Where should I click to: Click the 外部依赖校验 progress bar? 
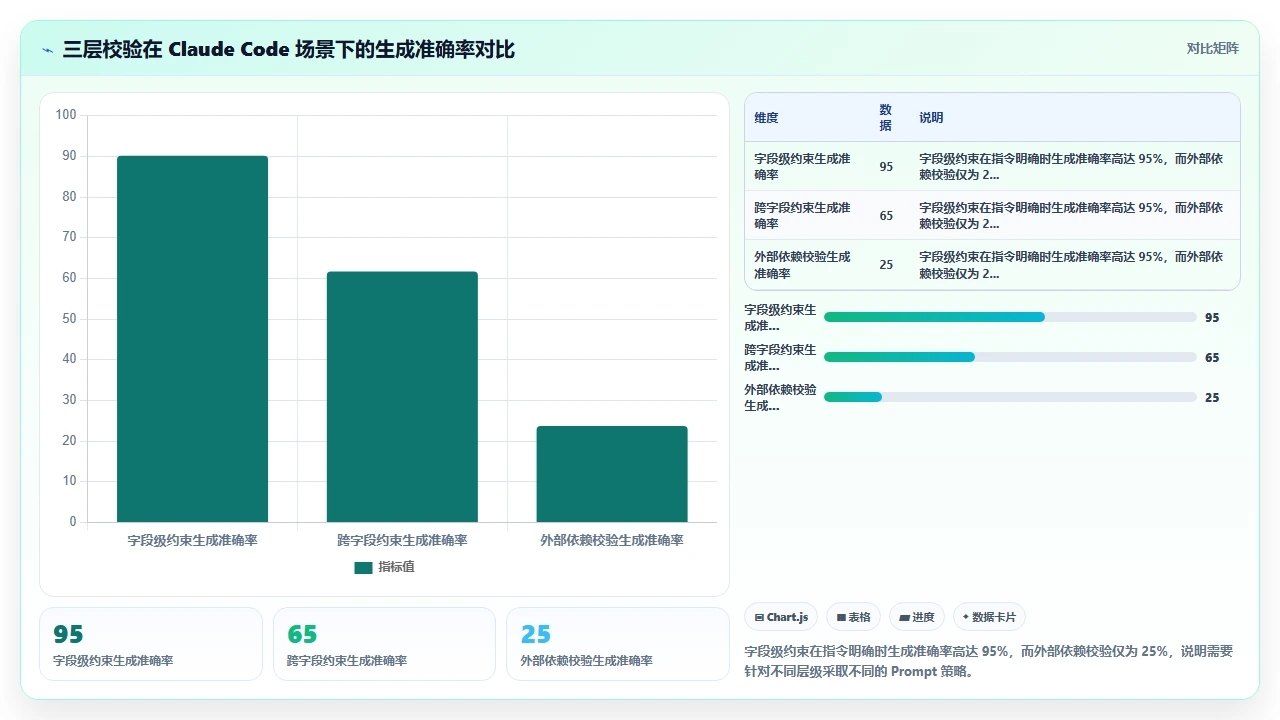coord(1010,397)
